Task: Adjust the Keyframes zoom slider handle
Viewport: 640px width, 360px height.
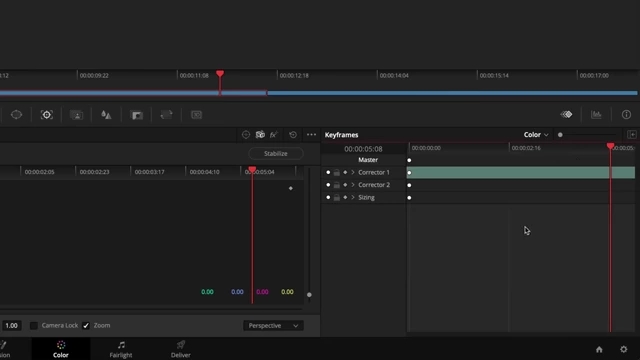Action: 560,135
